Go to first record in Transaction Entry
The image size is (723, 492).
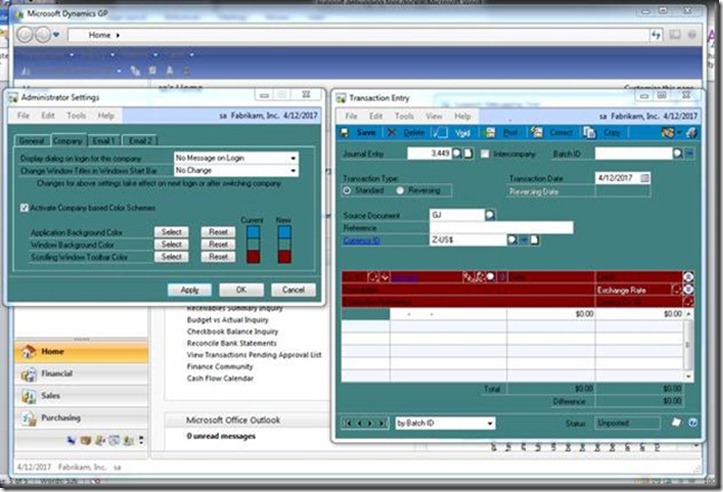pyautogui.click(x=349, y=423)
